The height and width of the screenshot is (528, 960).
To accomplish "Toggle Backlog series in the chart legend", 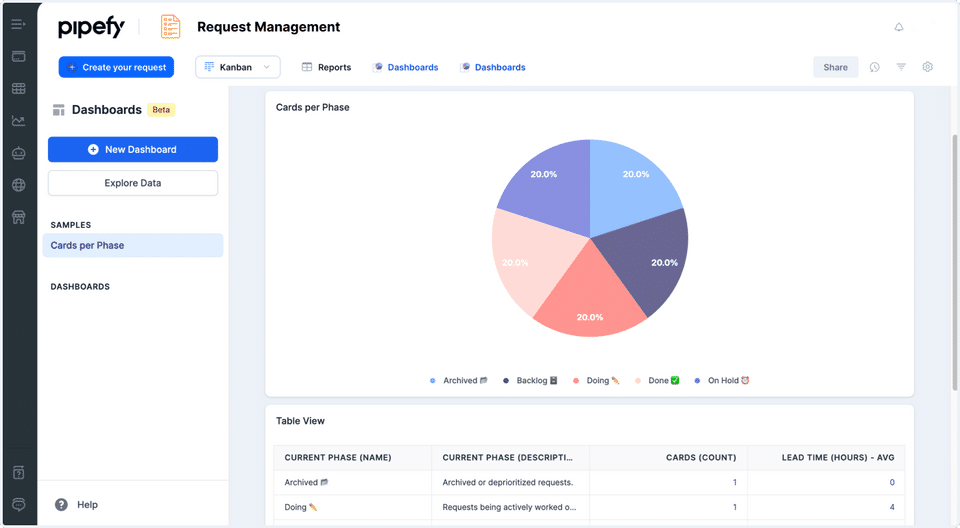I will pos(530,380).
